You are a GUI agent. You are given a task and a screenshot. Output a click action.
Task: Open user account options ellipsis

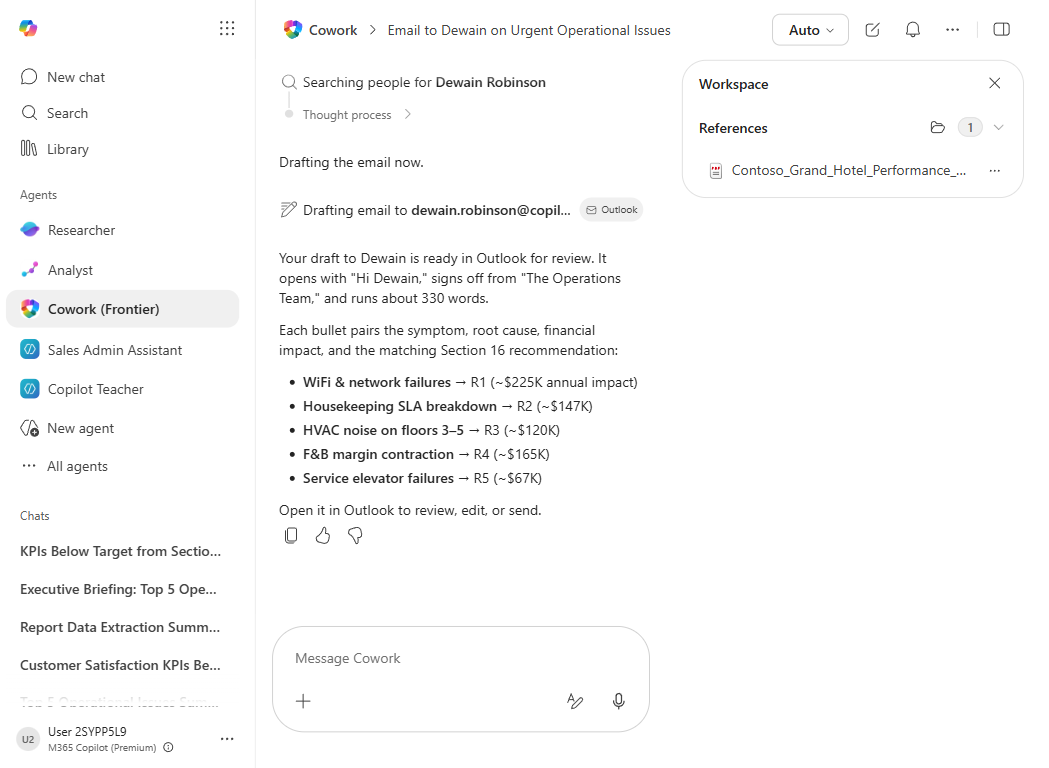(x=227, y=739)
